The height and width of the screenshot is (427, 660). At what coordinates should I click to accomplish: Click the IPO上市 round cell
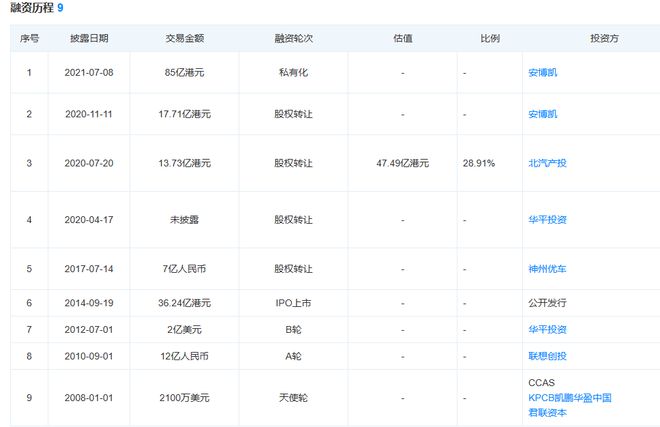click(x=293, y=303)
